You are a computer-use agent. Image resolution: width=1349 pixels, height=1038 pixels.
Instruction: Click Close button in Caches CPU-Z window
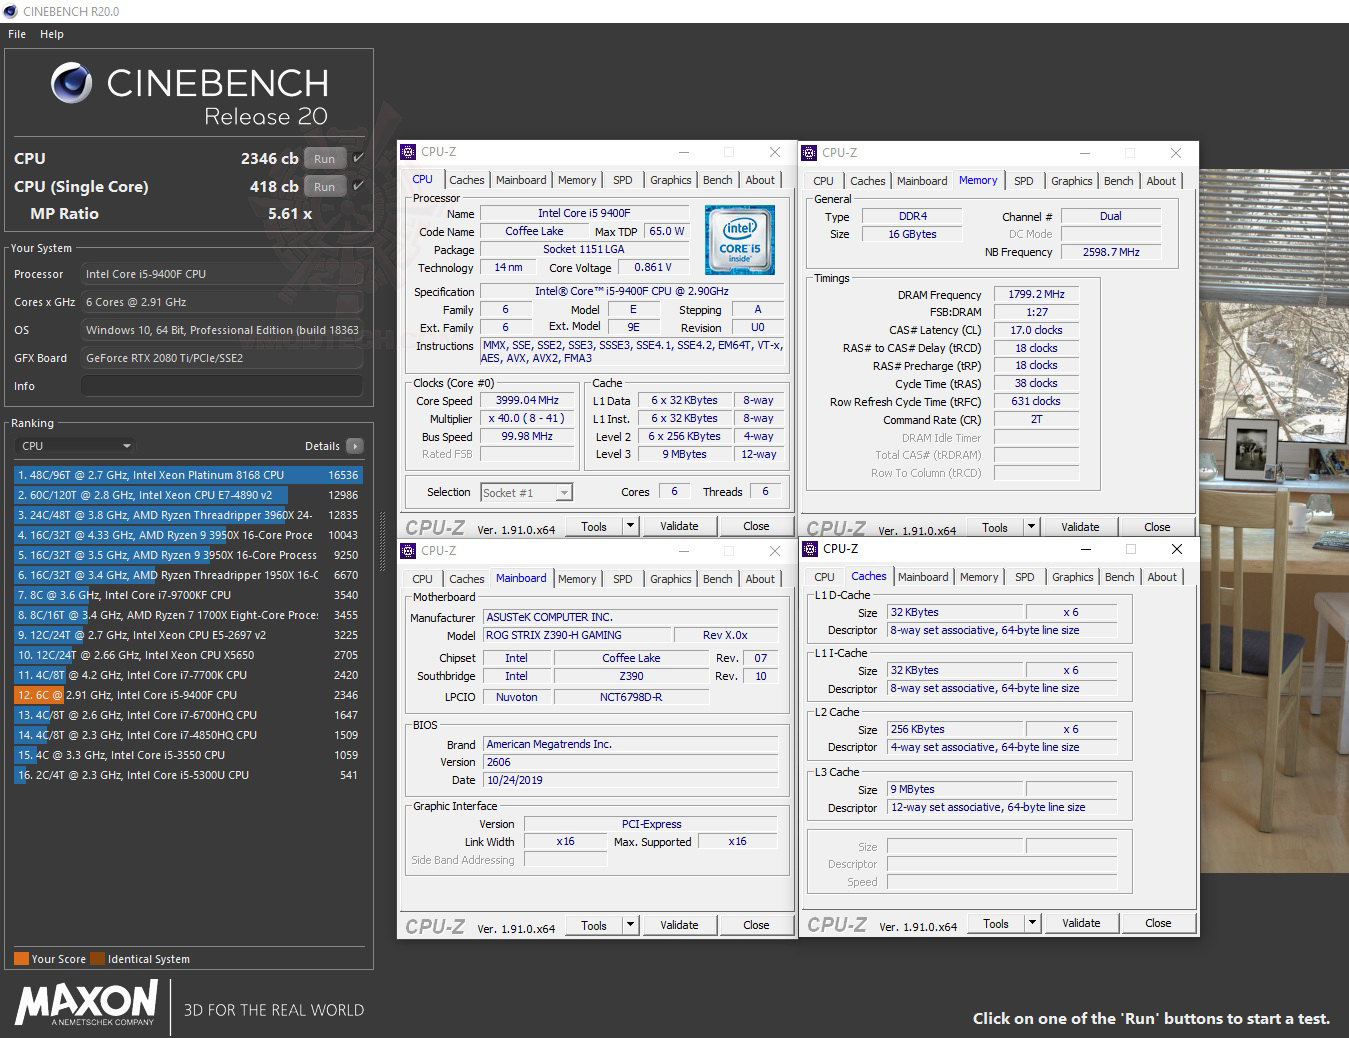pos(1158,923)
